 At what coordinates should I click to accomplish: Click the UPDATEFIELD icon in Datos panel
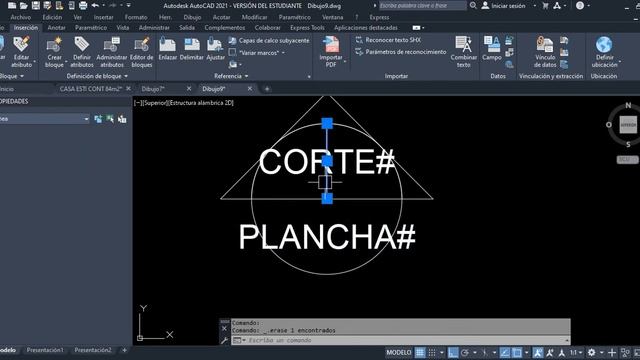click(x=509, y=40)
